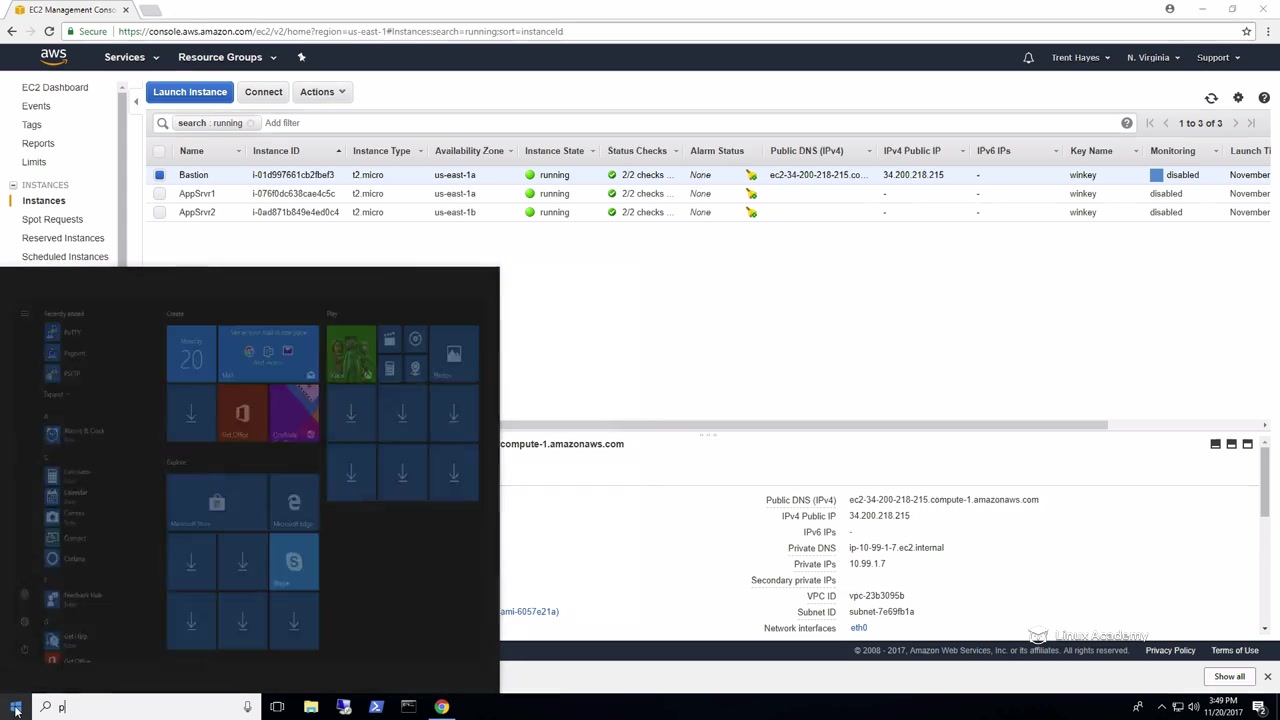
Task: Bookmark this page with star icon
Action: pyautogui.click(x=1246, y=31)
